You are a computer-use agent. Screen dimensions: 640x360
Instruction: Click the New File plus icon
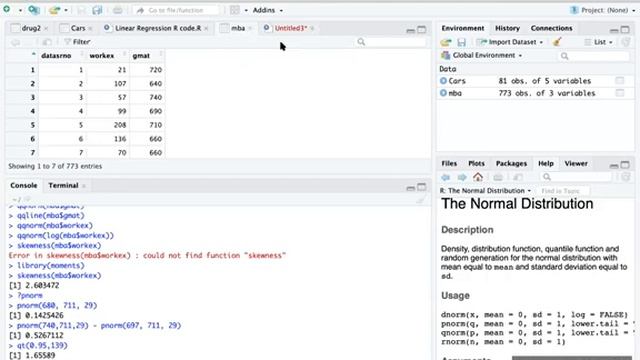(7, 9)
